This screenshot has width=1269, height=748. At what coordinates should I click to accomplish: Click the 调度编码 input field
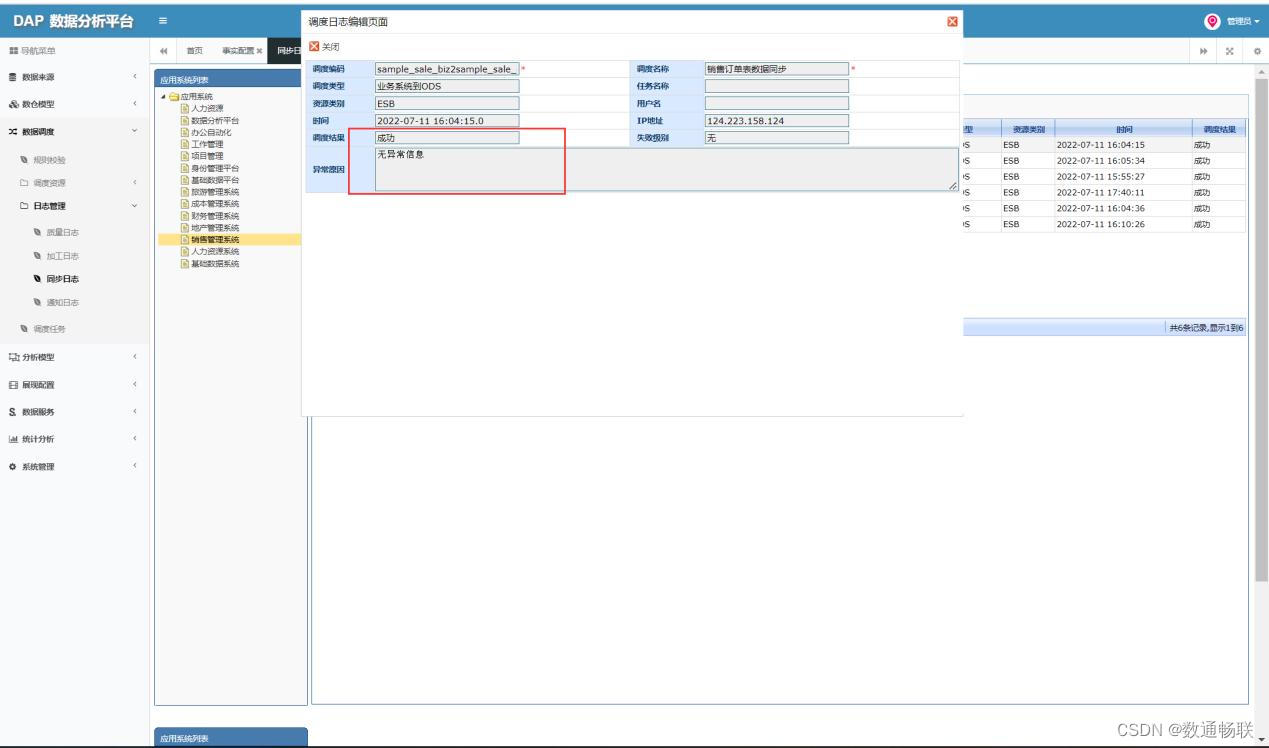[447, 69]
